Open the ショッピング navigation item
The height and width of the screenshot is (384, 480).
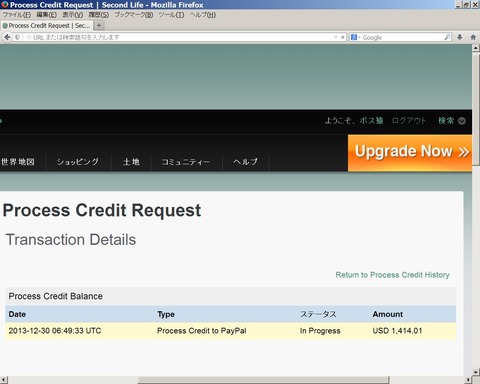pos(78,162)
